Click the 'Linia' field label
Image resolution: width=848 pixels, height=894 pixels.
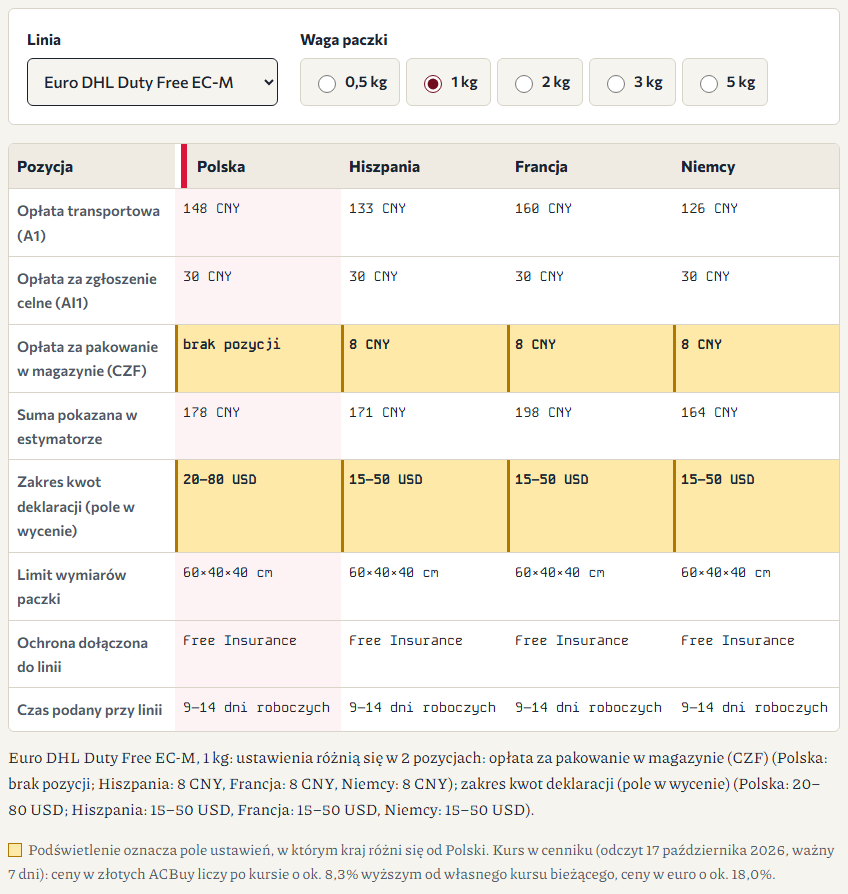coord(44,40)
